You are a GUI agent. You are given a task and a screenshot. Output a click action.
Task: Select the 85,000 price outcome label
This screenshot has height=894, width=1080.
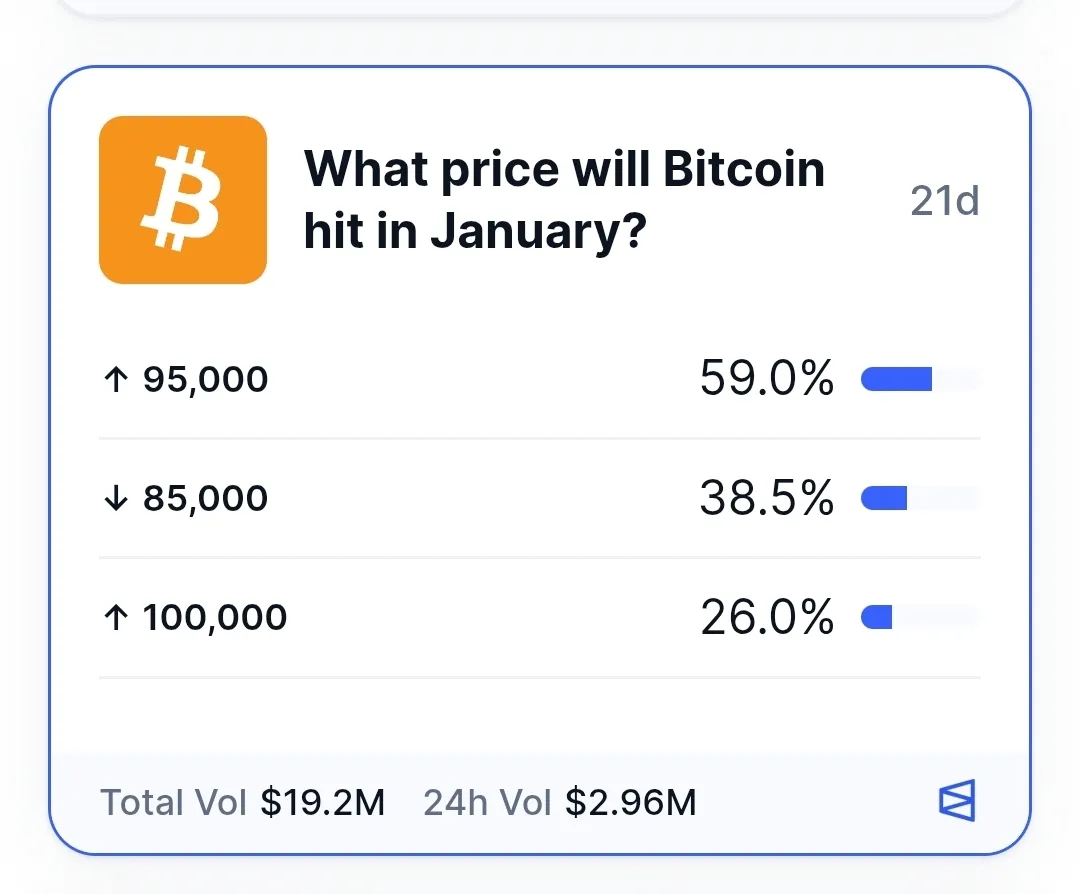(205, 498)
